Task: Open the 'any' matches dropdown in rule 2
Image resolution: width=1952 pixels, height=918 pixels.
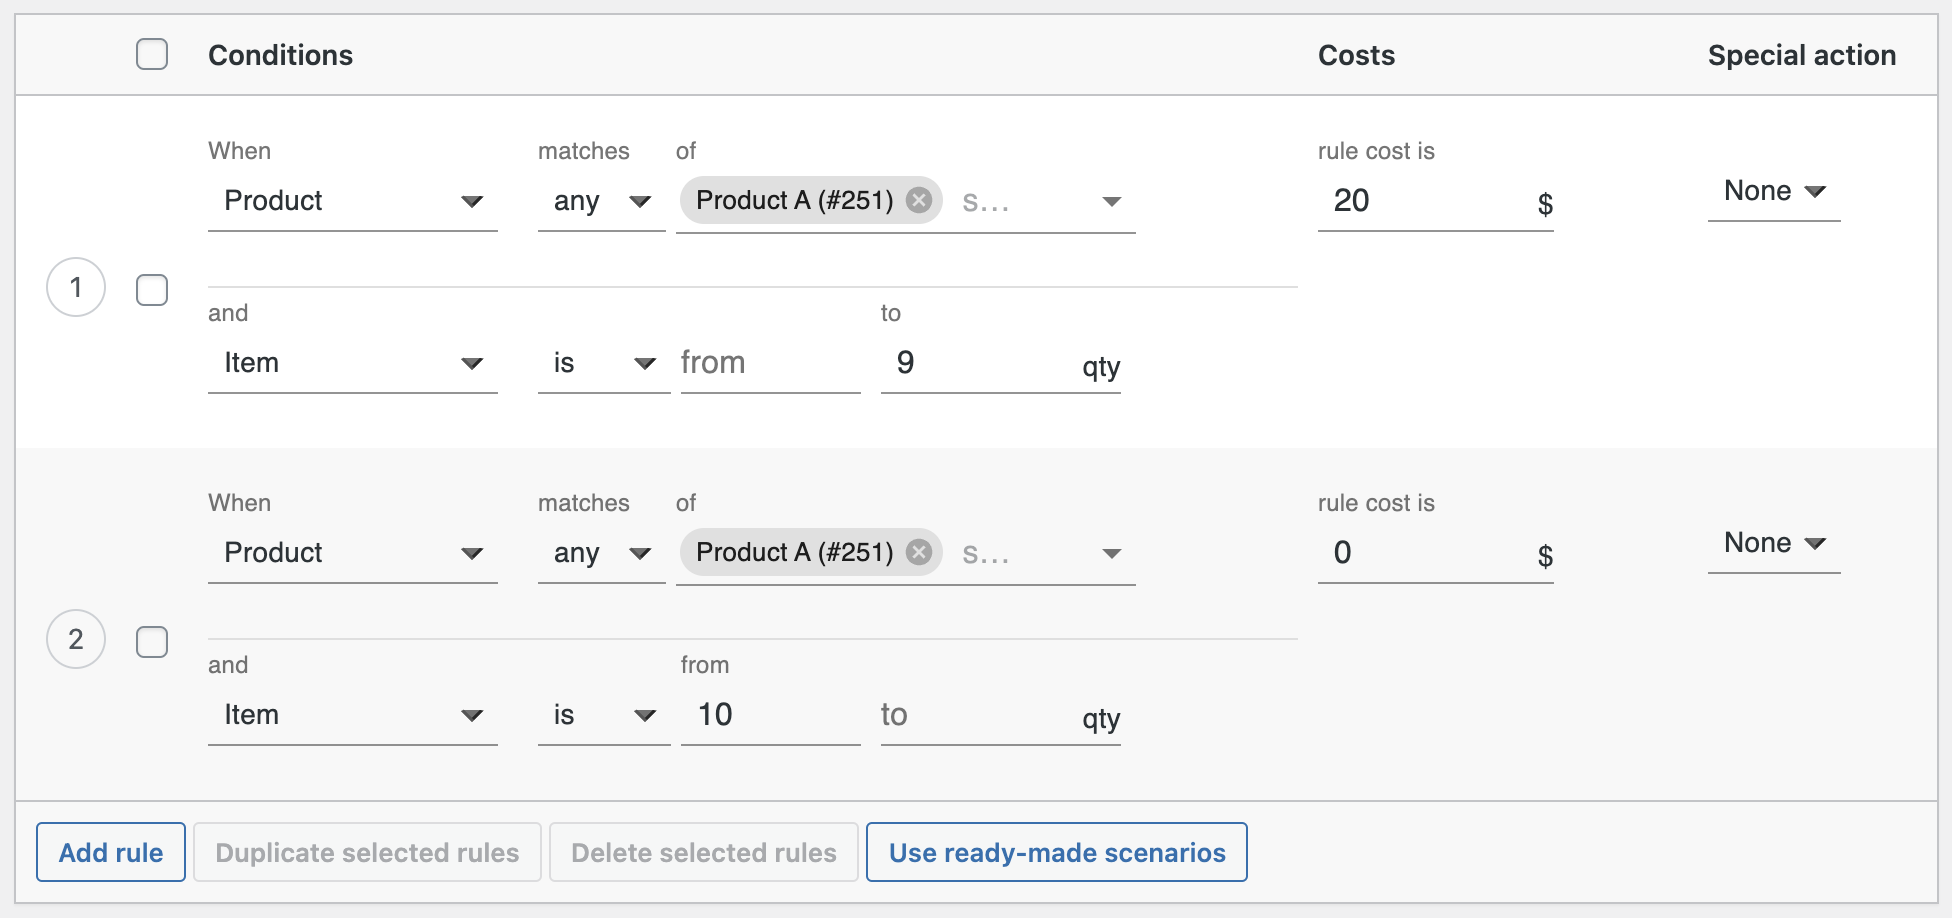Action: pos(600,552)
